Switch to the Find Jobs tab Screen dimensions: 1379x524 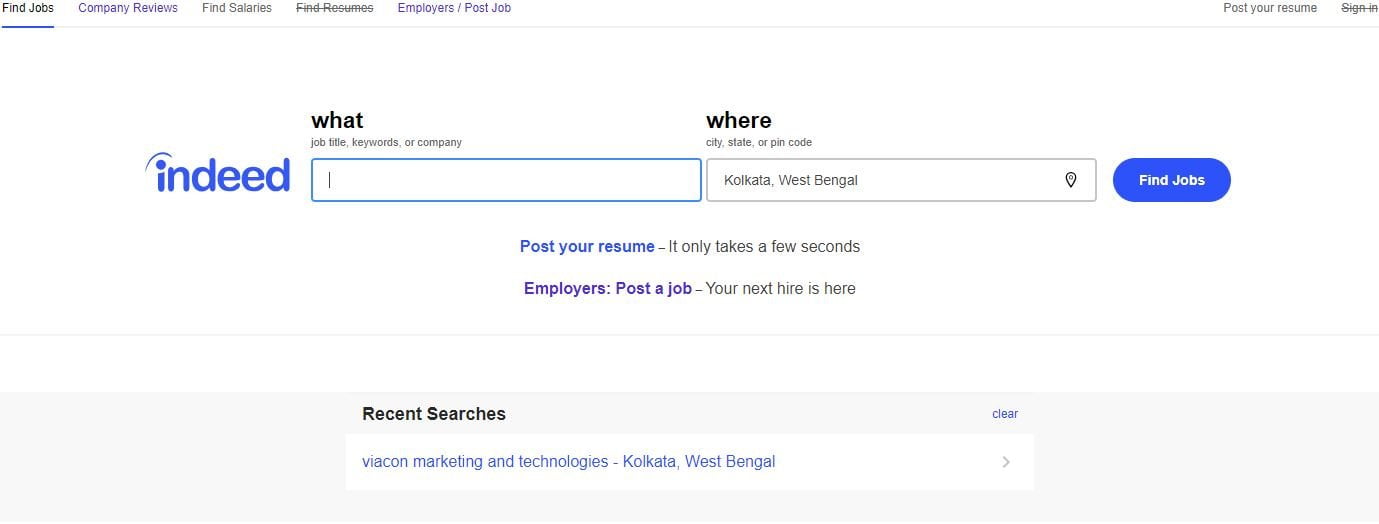(x=28, y=8)
